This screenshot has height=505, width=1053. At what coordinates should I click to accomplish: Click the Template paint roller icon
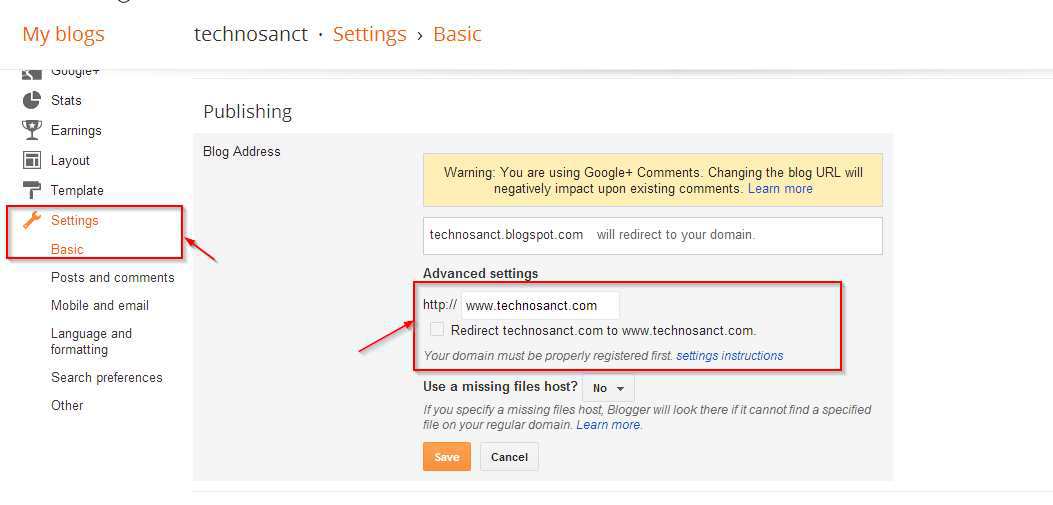(32, 190)
